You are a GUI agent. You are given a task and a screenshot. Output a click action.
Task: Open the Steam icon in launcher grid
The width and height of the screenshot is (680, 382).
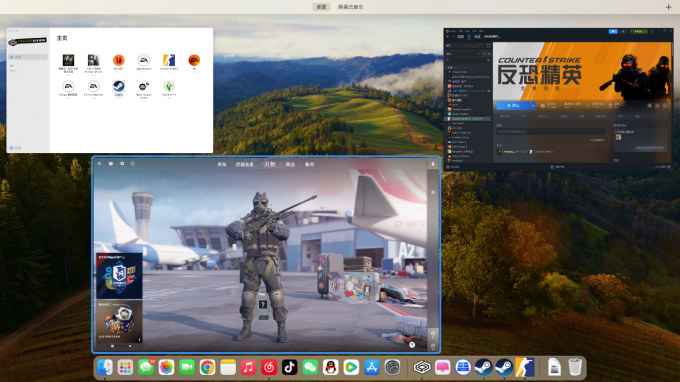point(118,86)
